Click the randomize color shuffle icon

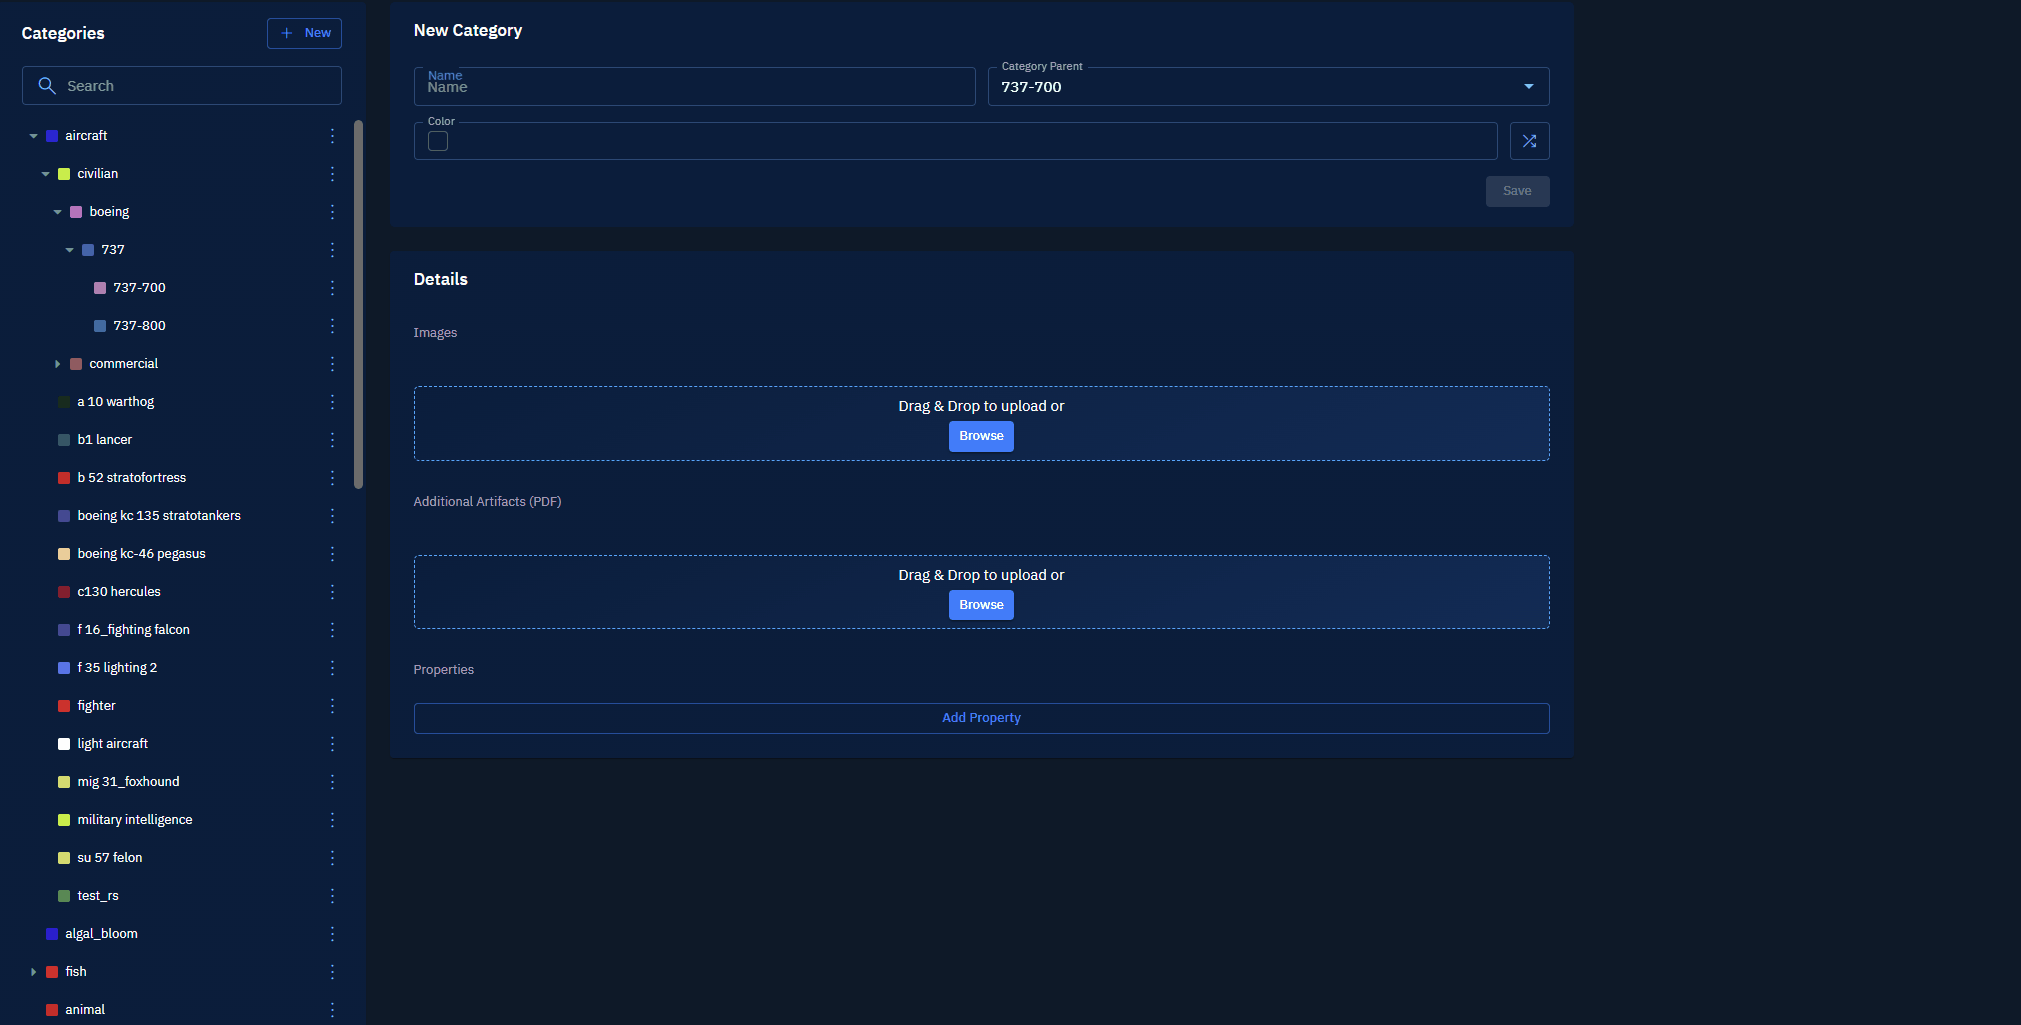1529,141
